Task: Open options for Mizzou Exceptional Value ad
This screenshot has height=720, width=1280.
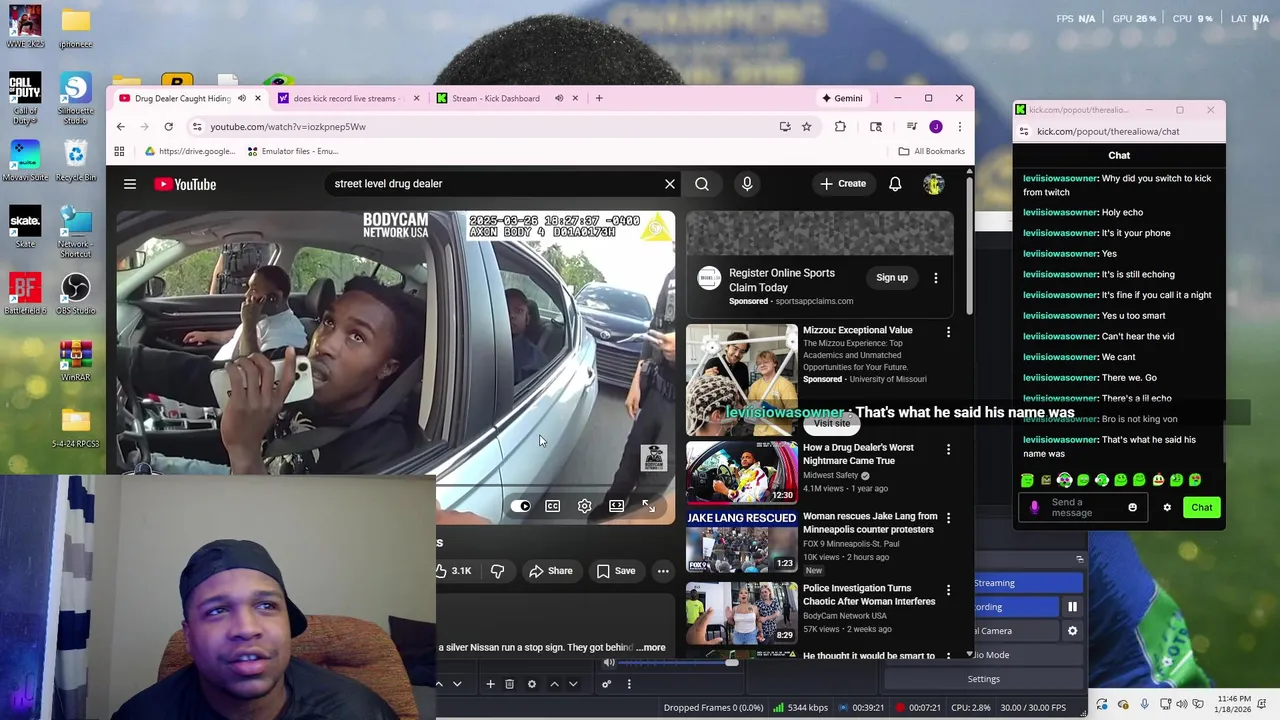Action: point(948,331)
